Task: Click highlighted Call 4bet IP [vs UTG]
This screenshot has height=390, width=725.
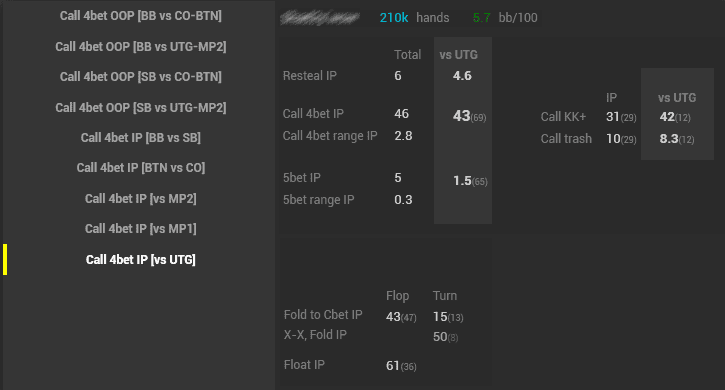Action: (x=141, y=260)
